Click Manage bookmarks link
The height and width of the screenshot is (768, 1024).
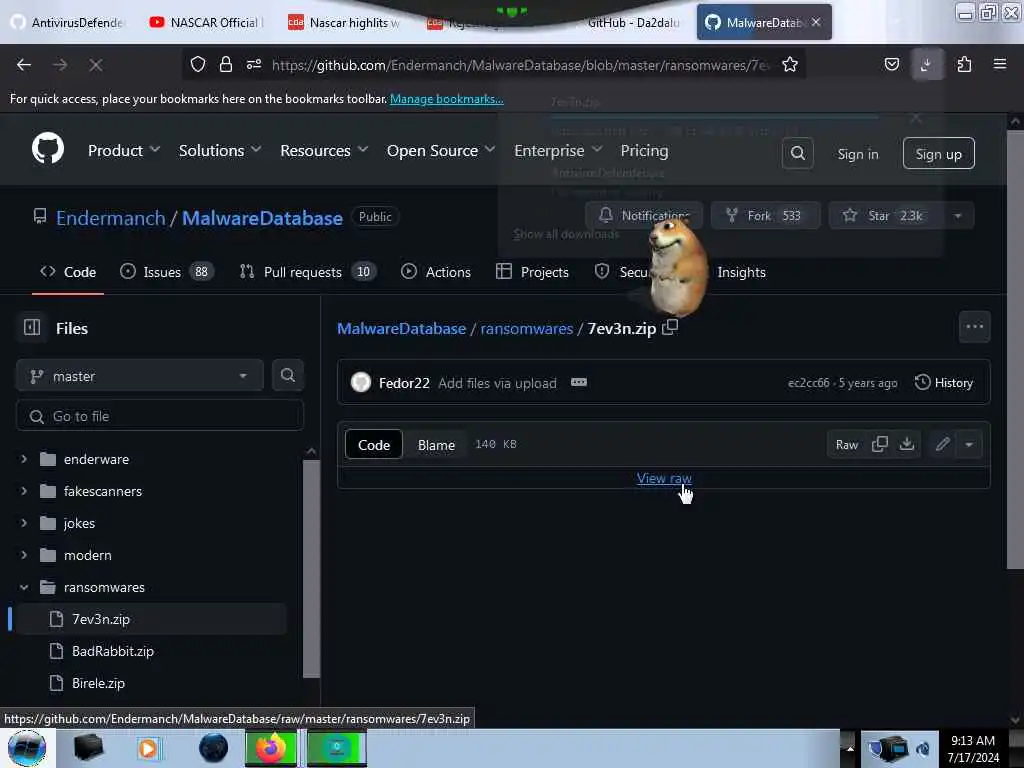tap(447, 99)
